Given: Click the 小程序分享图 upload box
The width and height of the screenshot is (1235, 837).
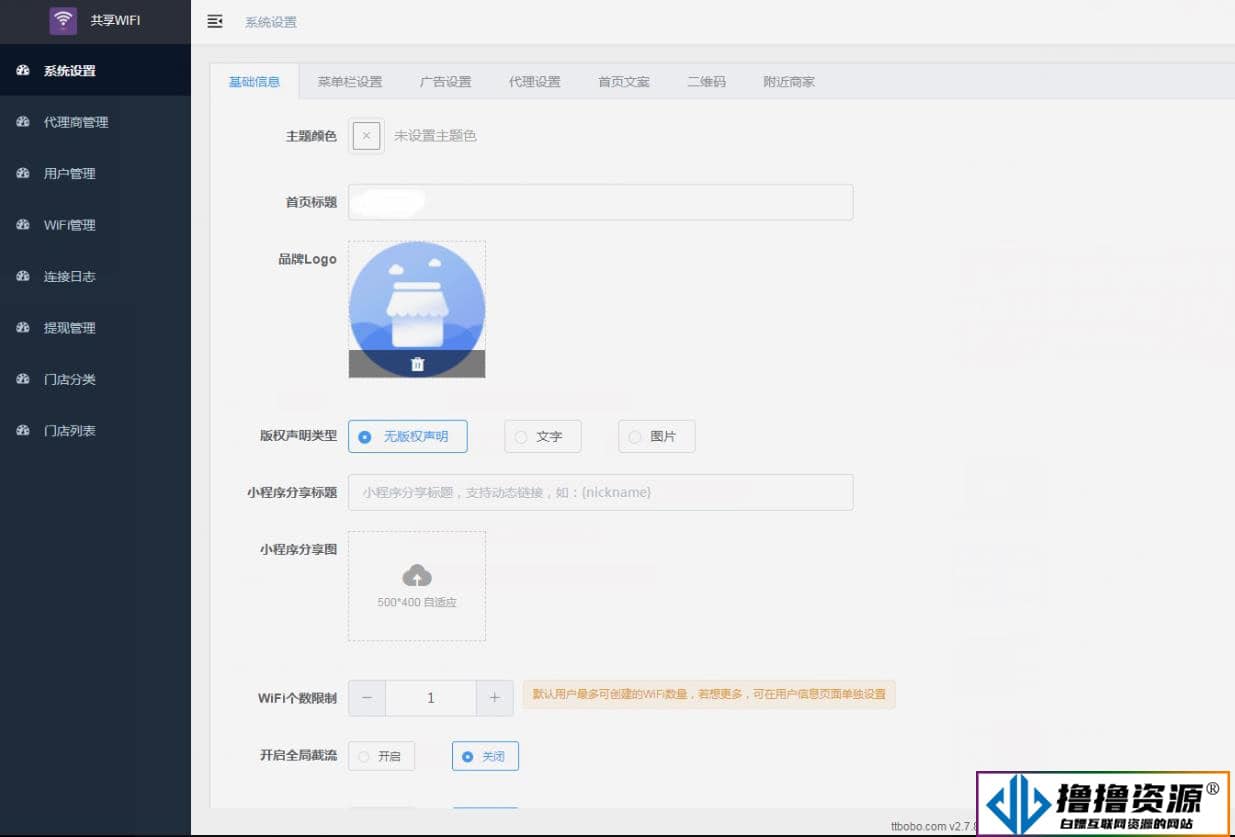Looking at the screenshot, I should pos(417,586).
